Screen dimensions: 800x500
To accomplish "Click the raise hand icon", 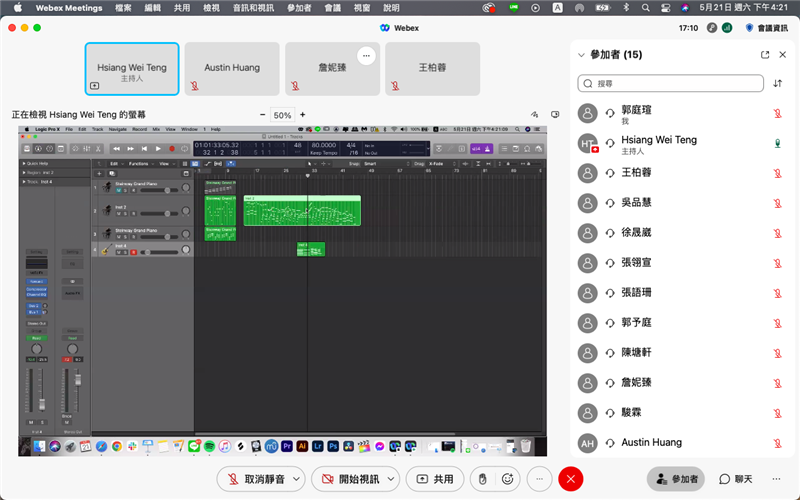I will coord(482,479).
